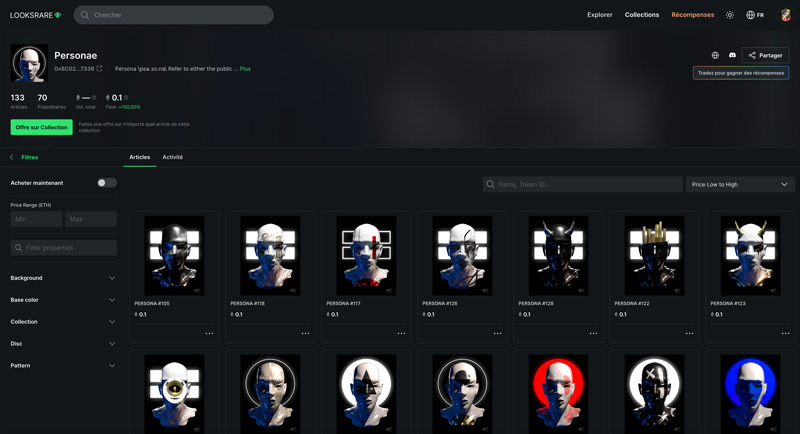The image size is (800, 434).
Task: Click the PERSONA #117 title text
Action: (343, 303)
